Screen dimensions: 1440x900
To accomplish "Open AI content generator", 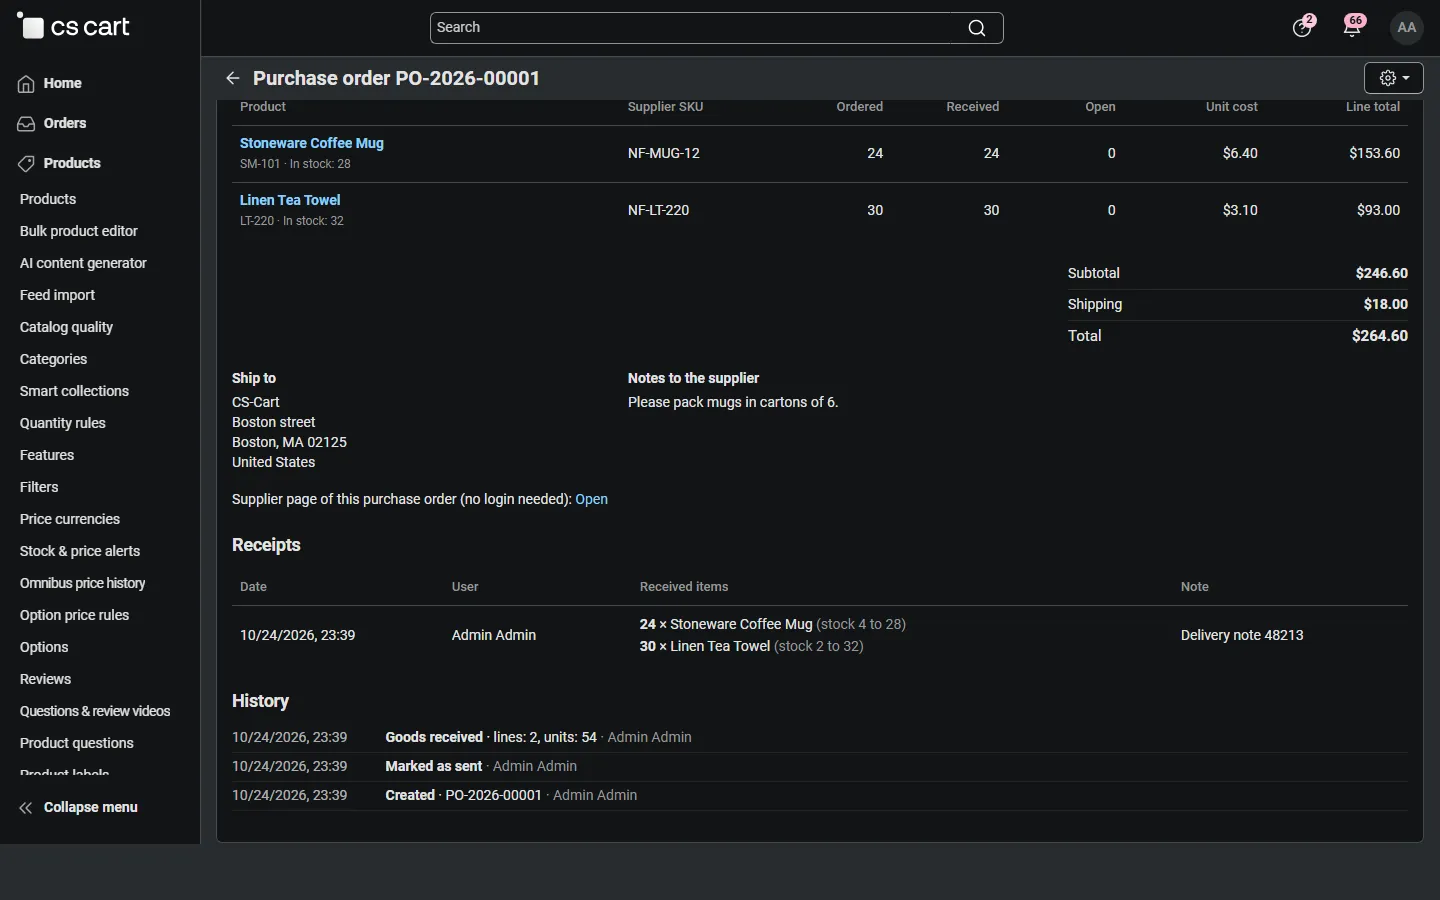I will 83,263.
